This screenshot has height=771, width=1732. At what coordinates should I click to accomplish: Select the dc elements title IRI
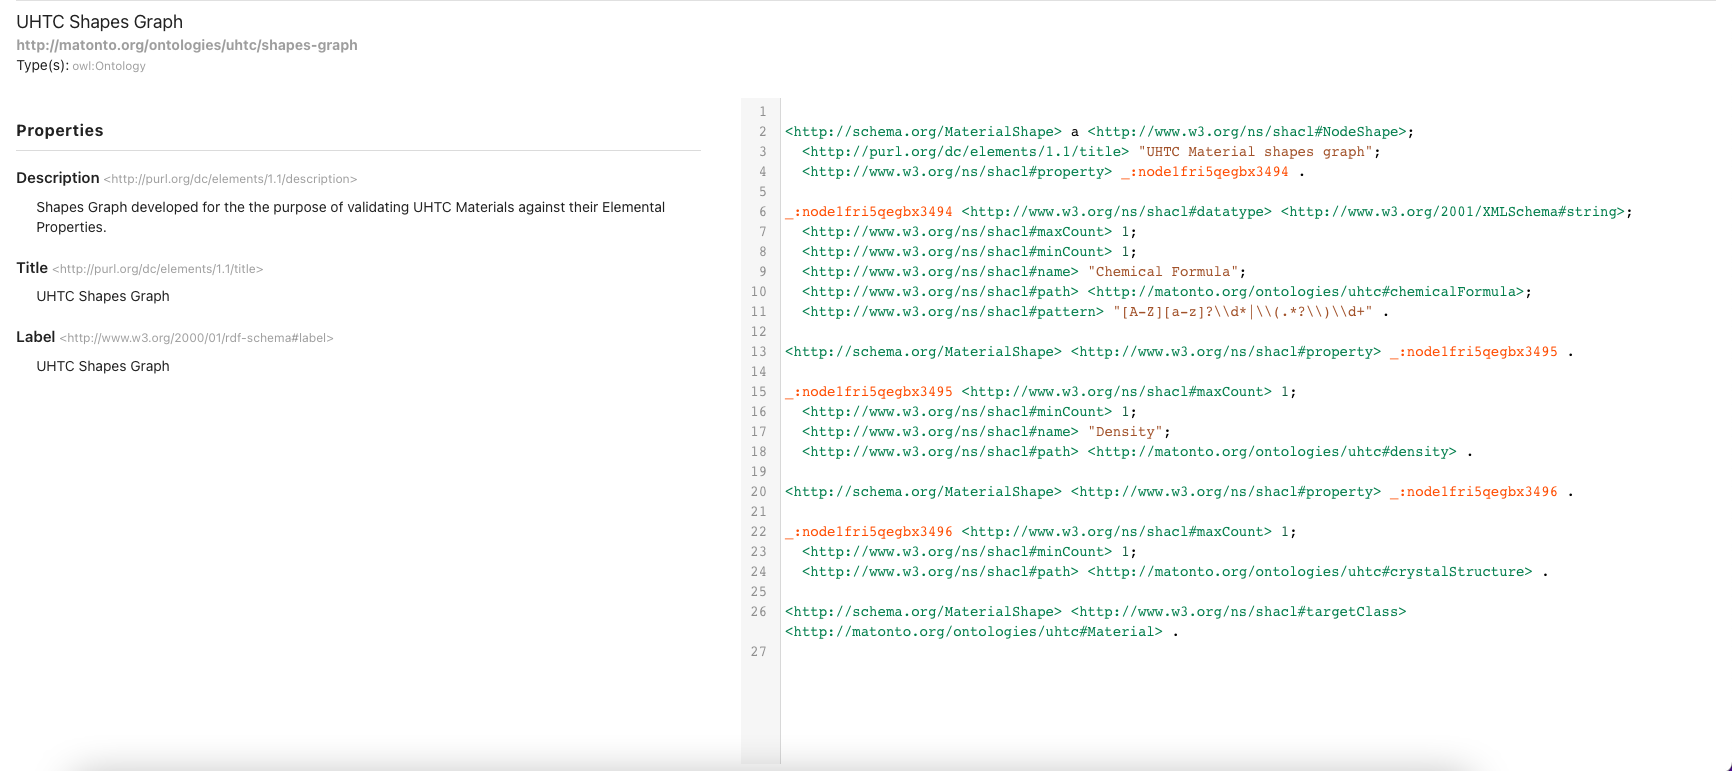(158, 269)
